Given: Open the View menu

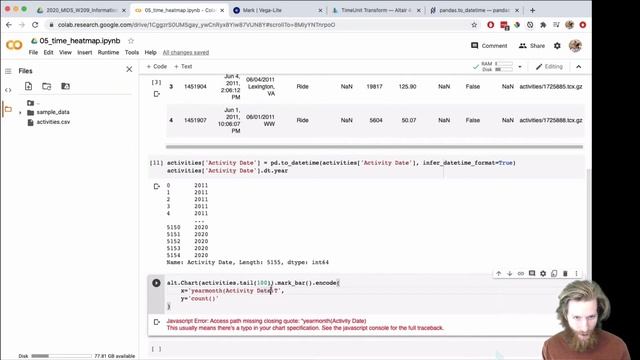Looking at the screenshot, I should (65, 52).
